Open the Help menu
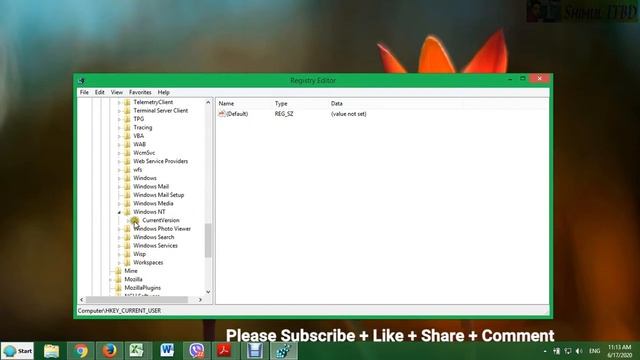 164,92
